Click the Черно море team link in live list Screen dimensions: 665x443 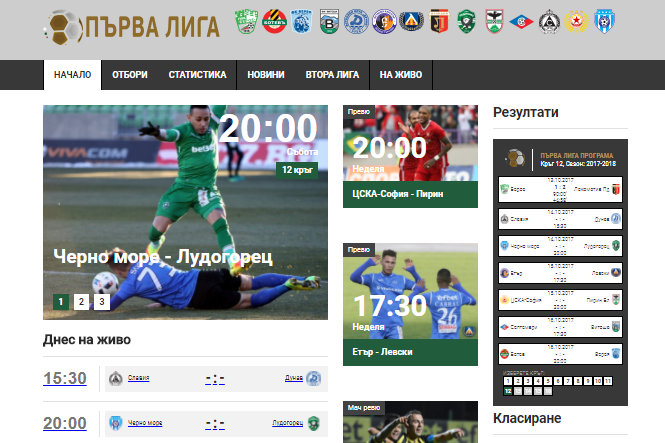click(x=145, y=423)
